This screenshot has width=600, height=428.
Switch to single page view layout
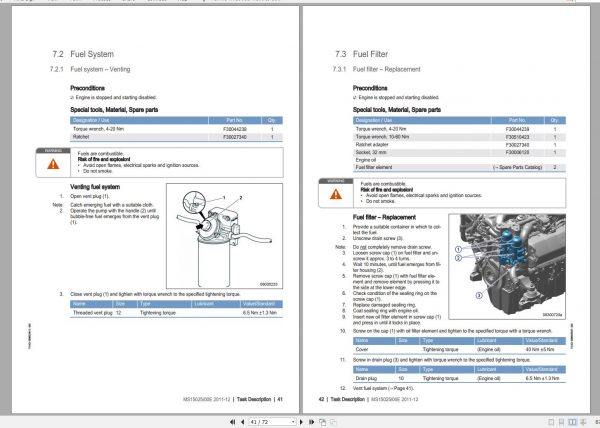point(551,422)
